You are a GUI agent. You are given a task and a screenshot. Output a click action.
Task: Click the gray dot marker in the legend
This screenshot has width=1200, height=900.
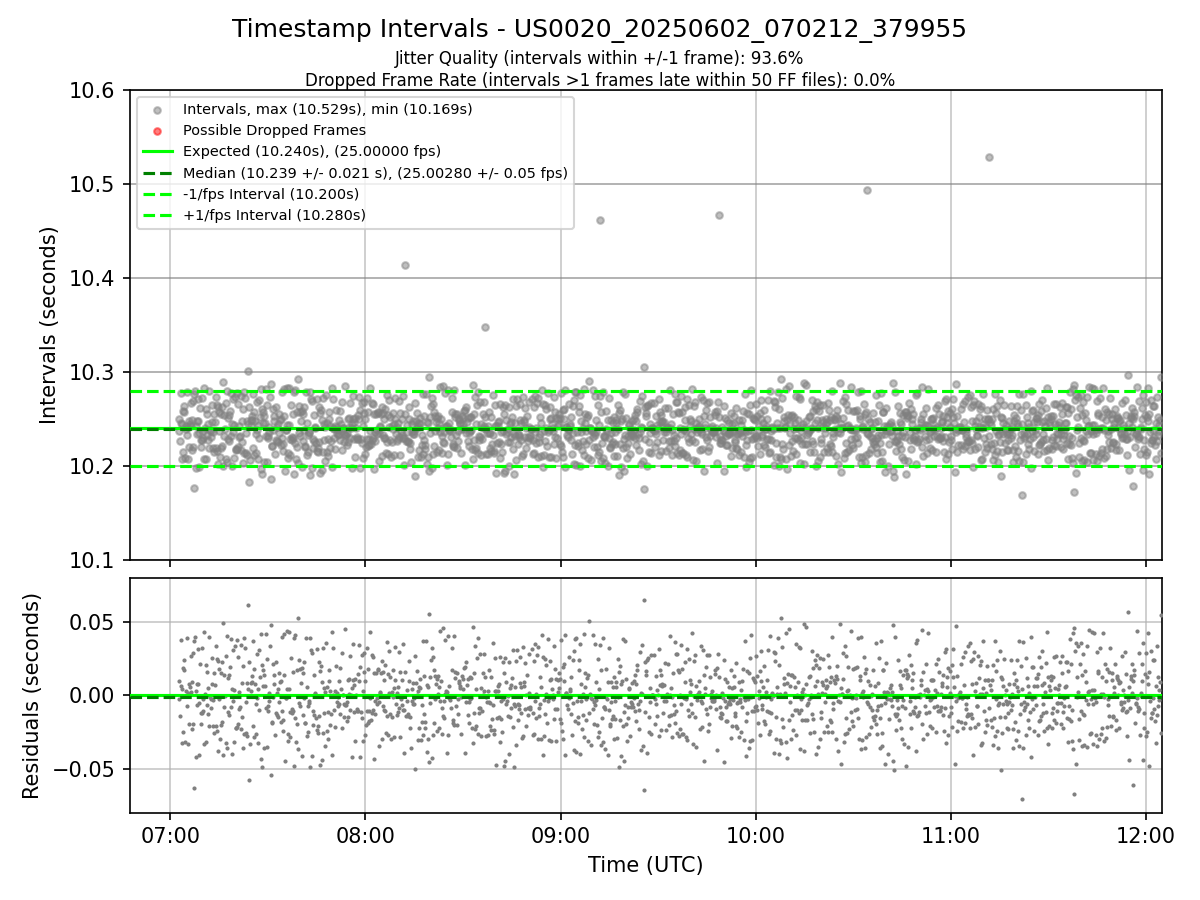click(x=157, y=109)
